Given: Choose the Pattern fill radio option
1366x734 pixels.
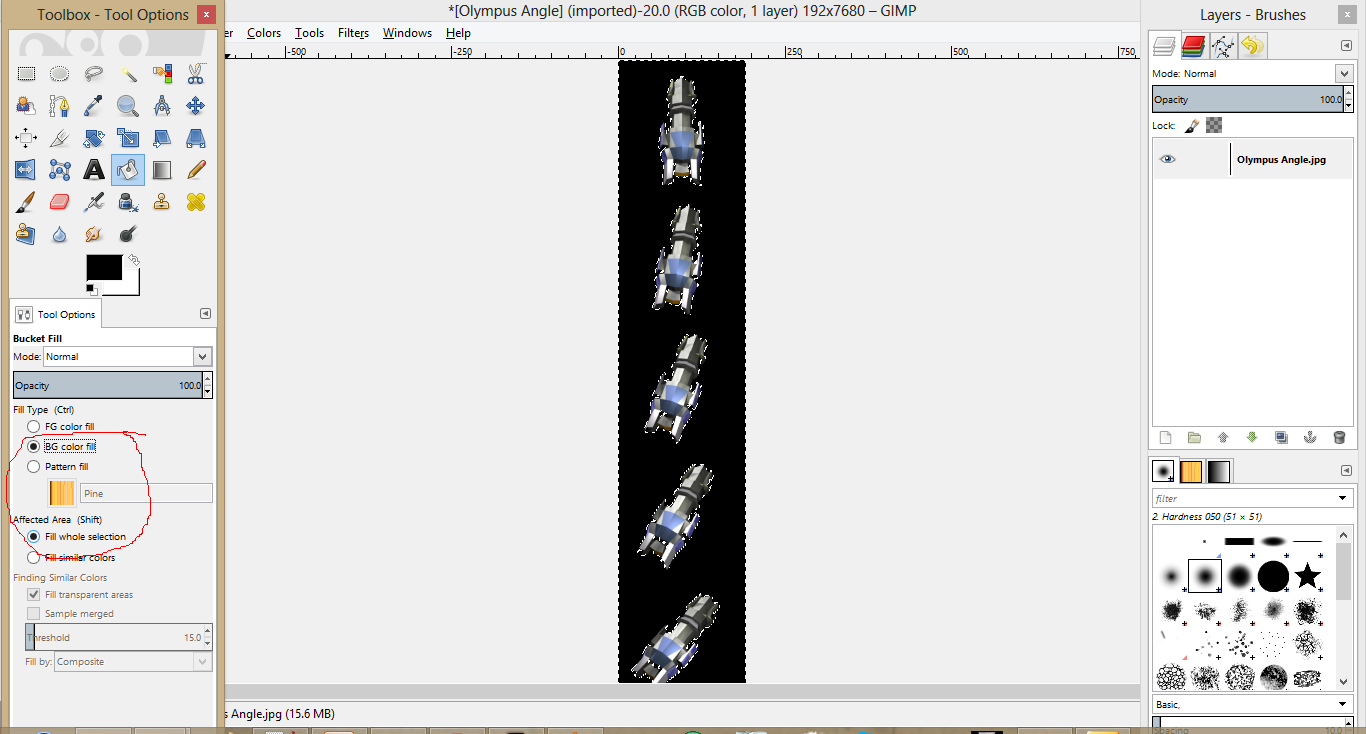Looking at the screenshot, I should tap(34, 466).
